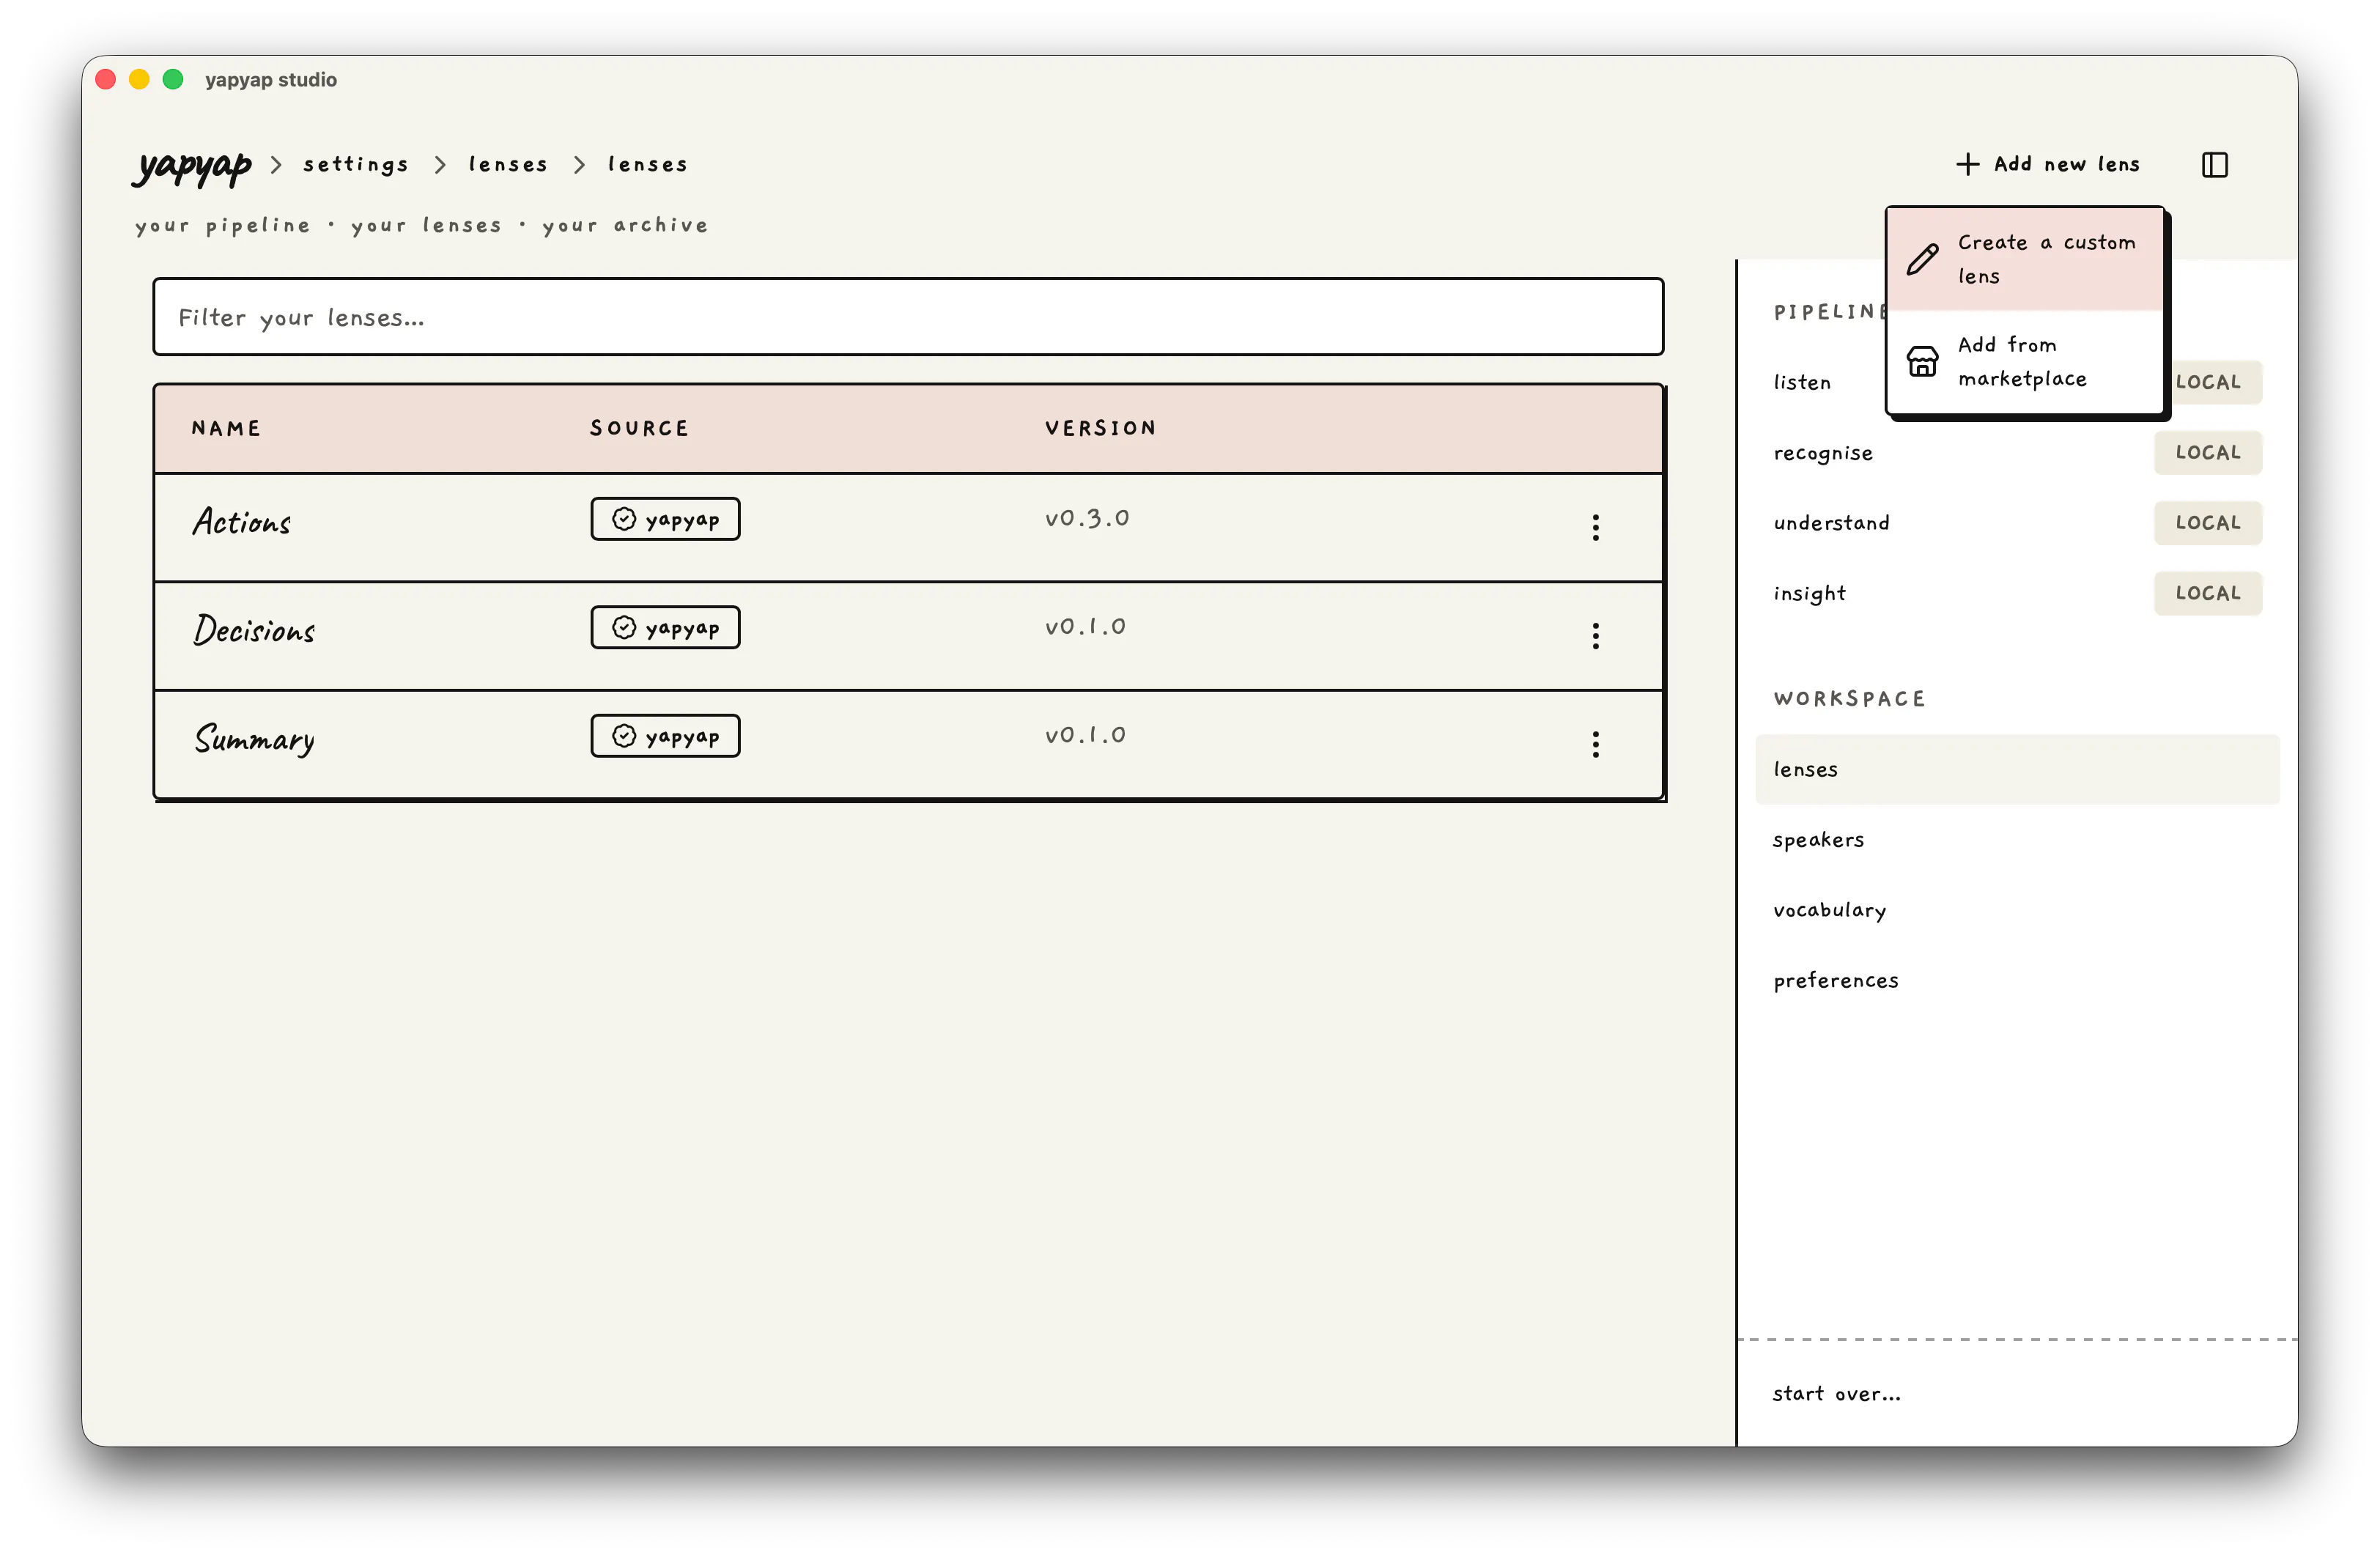Click the middle lenses breadcrumb item
This screenshot has height=1555, width=2380.
[508, 164]
